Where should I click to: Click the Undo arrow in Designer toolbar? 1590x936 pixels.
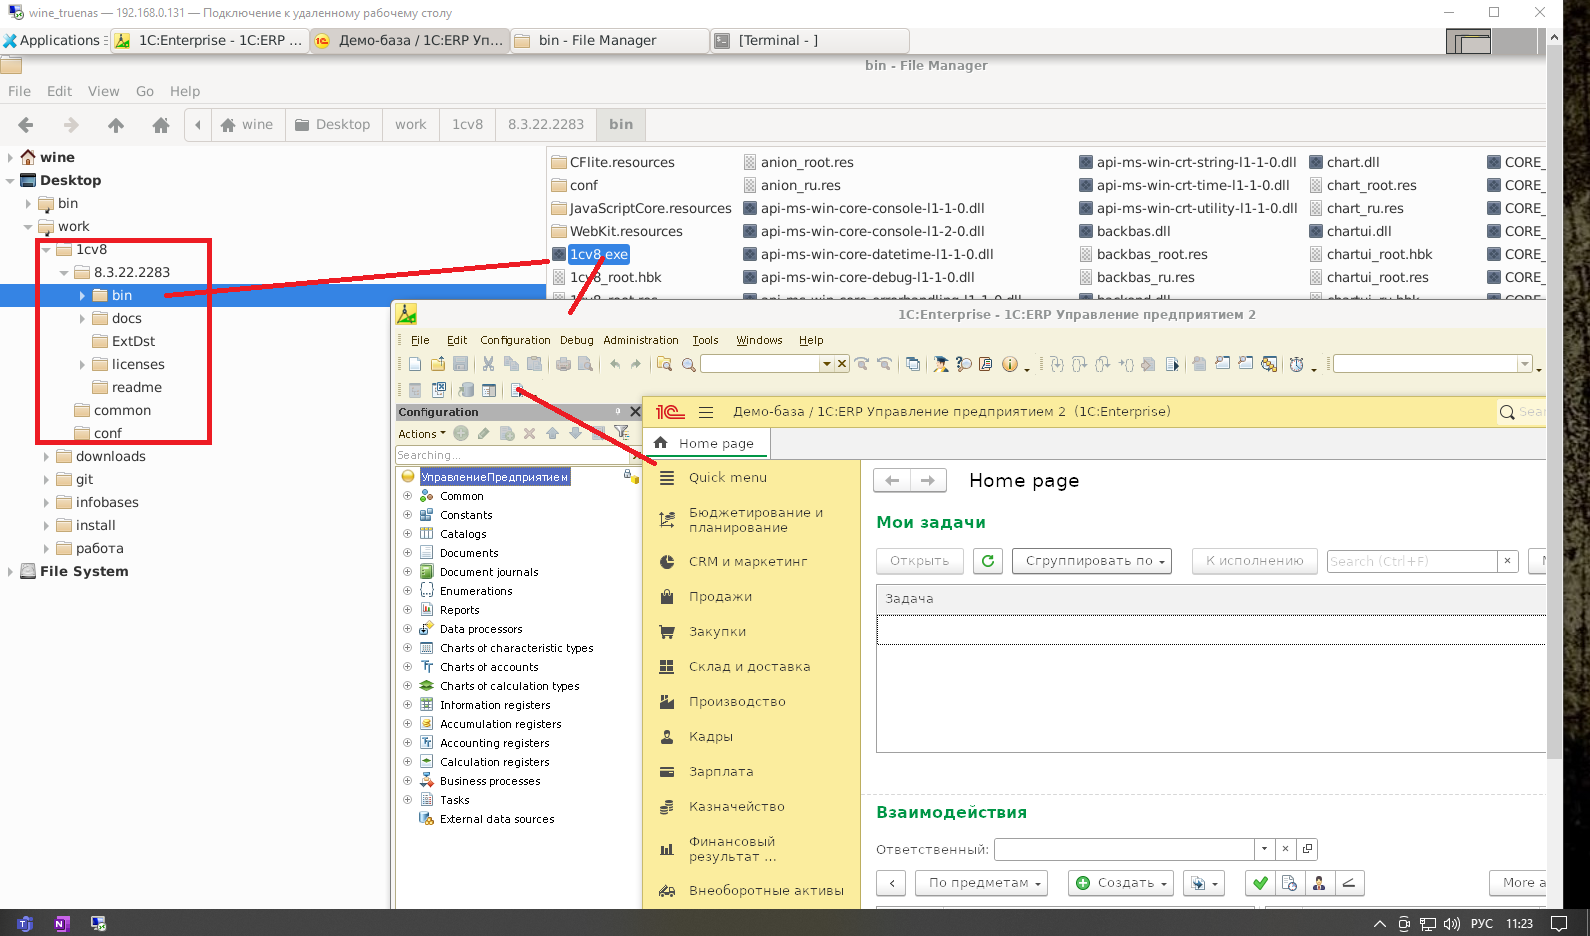[615, 364]
